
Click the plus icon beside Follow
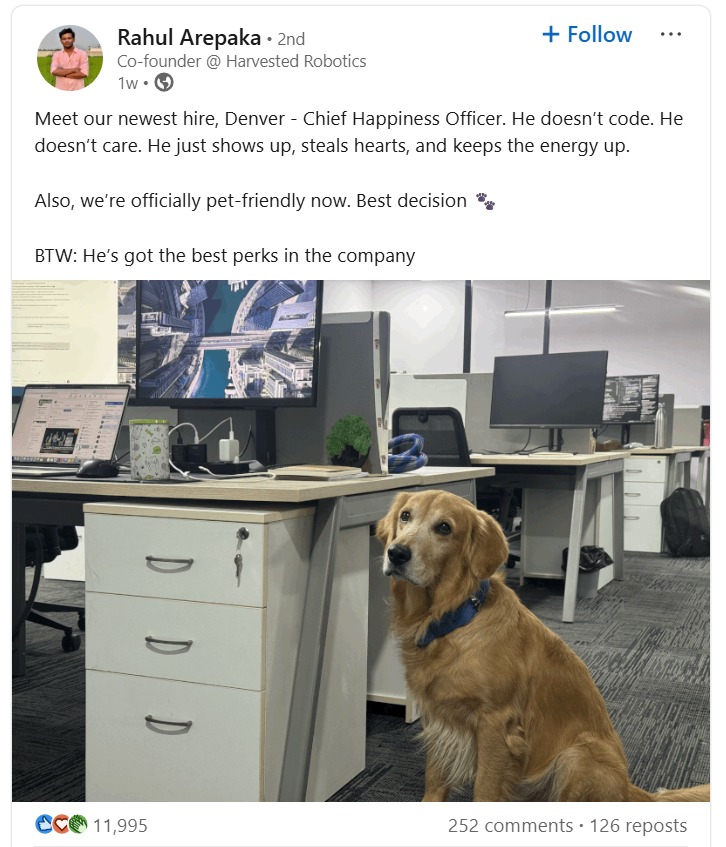[x=550, y=34]
